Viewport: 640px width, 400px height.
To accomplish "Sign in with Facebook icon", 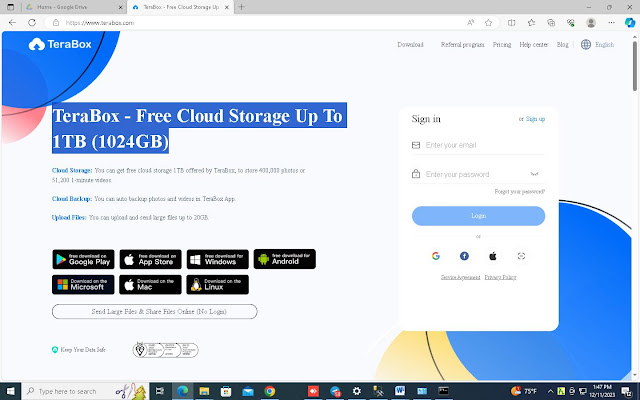I will [x=464, y=256].
